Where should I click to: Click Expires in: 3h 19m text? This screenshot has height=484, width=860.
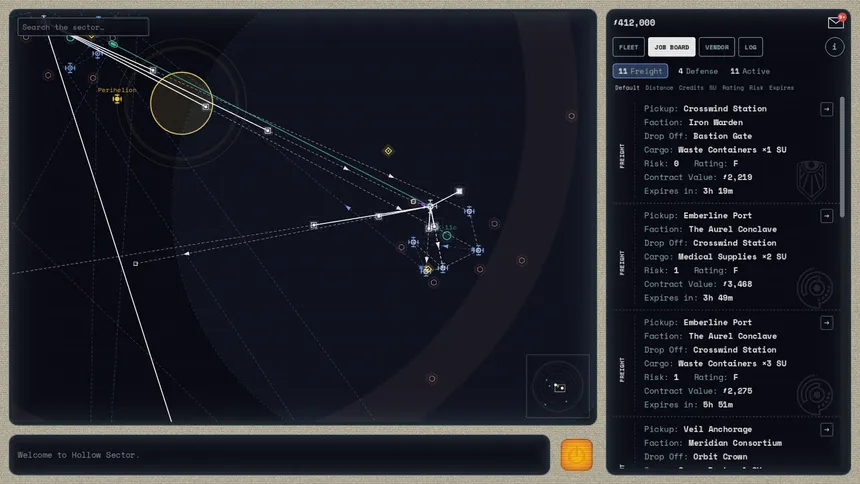688,191
